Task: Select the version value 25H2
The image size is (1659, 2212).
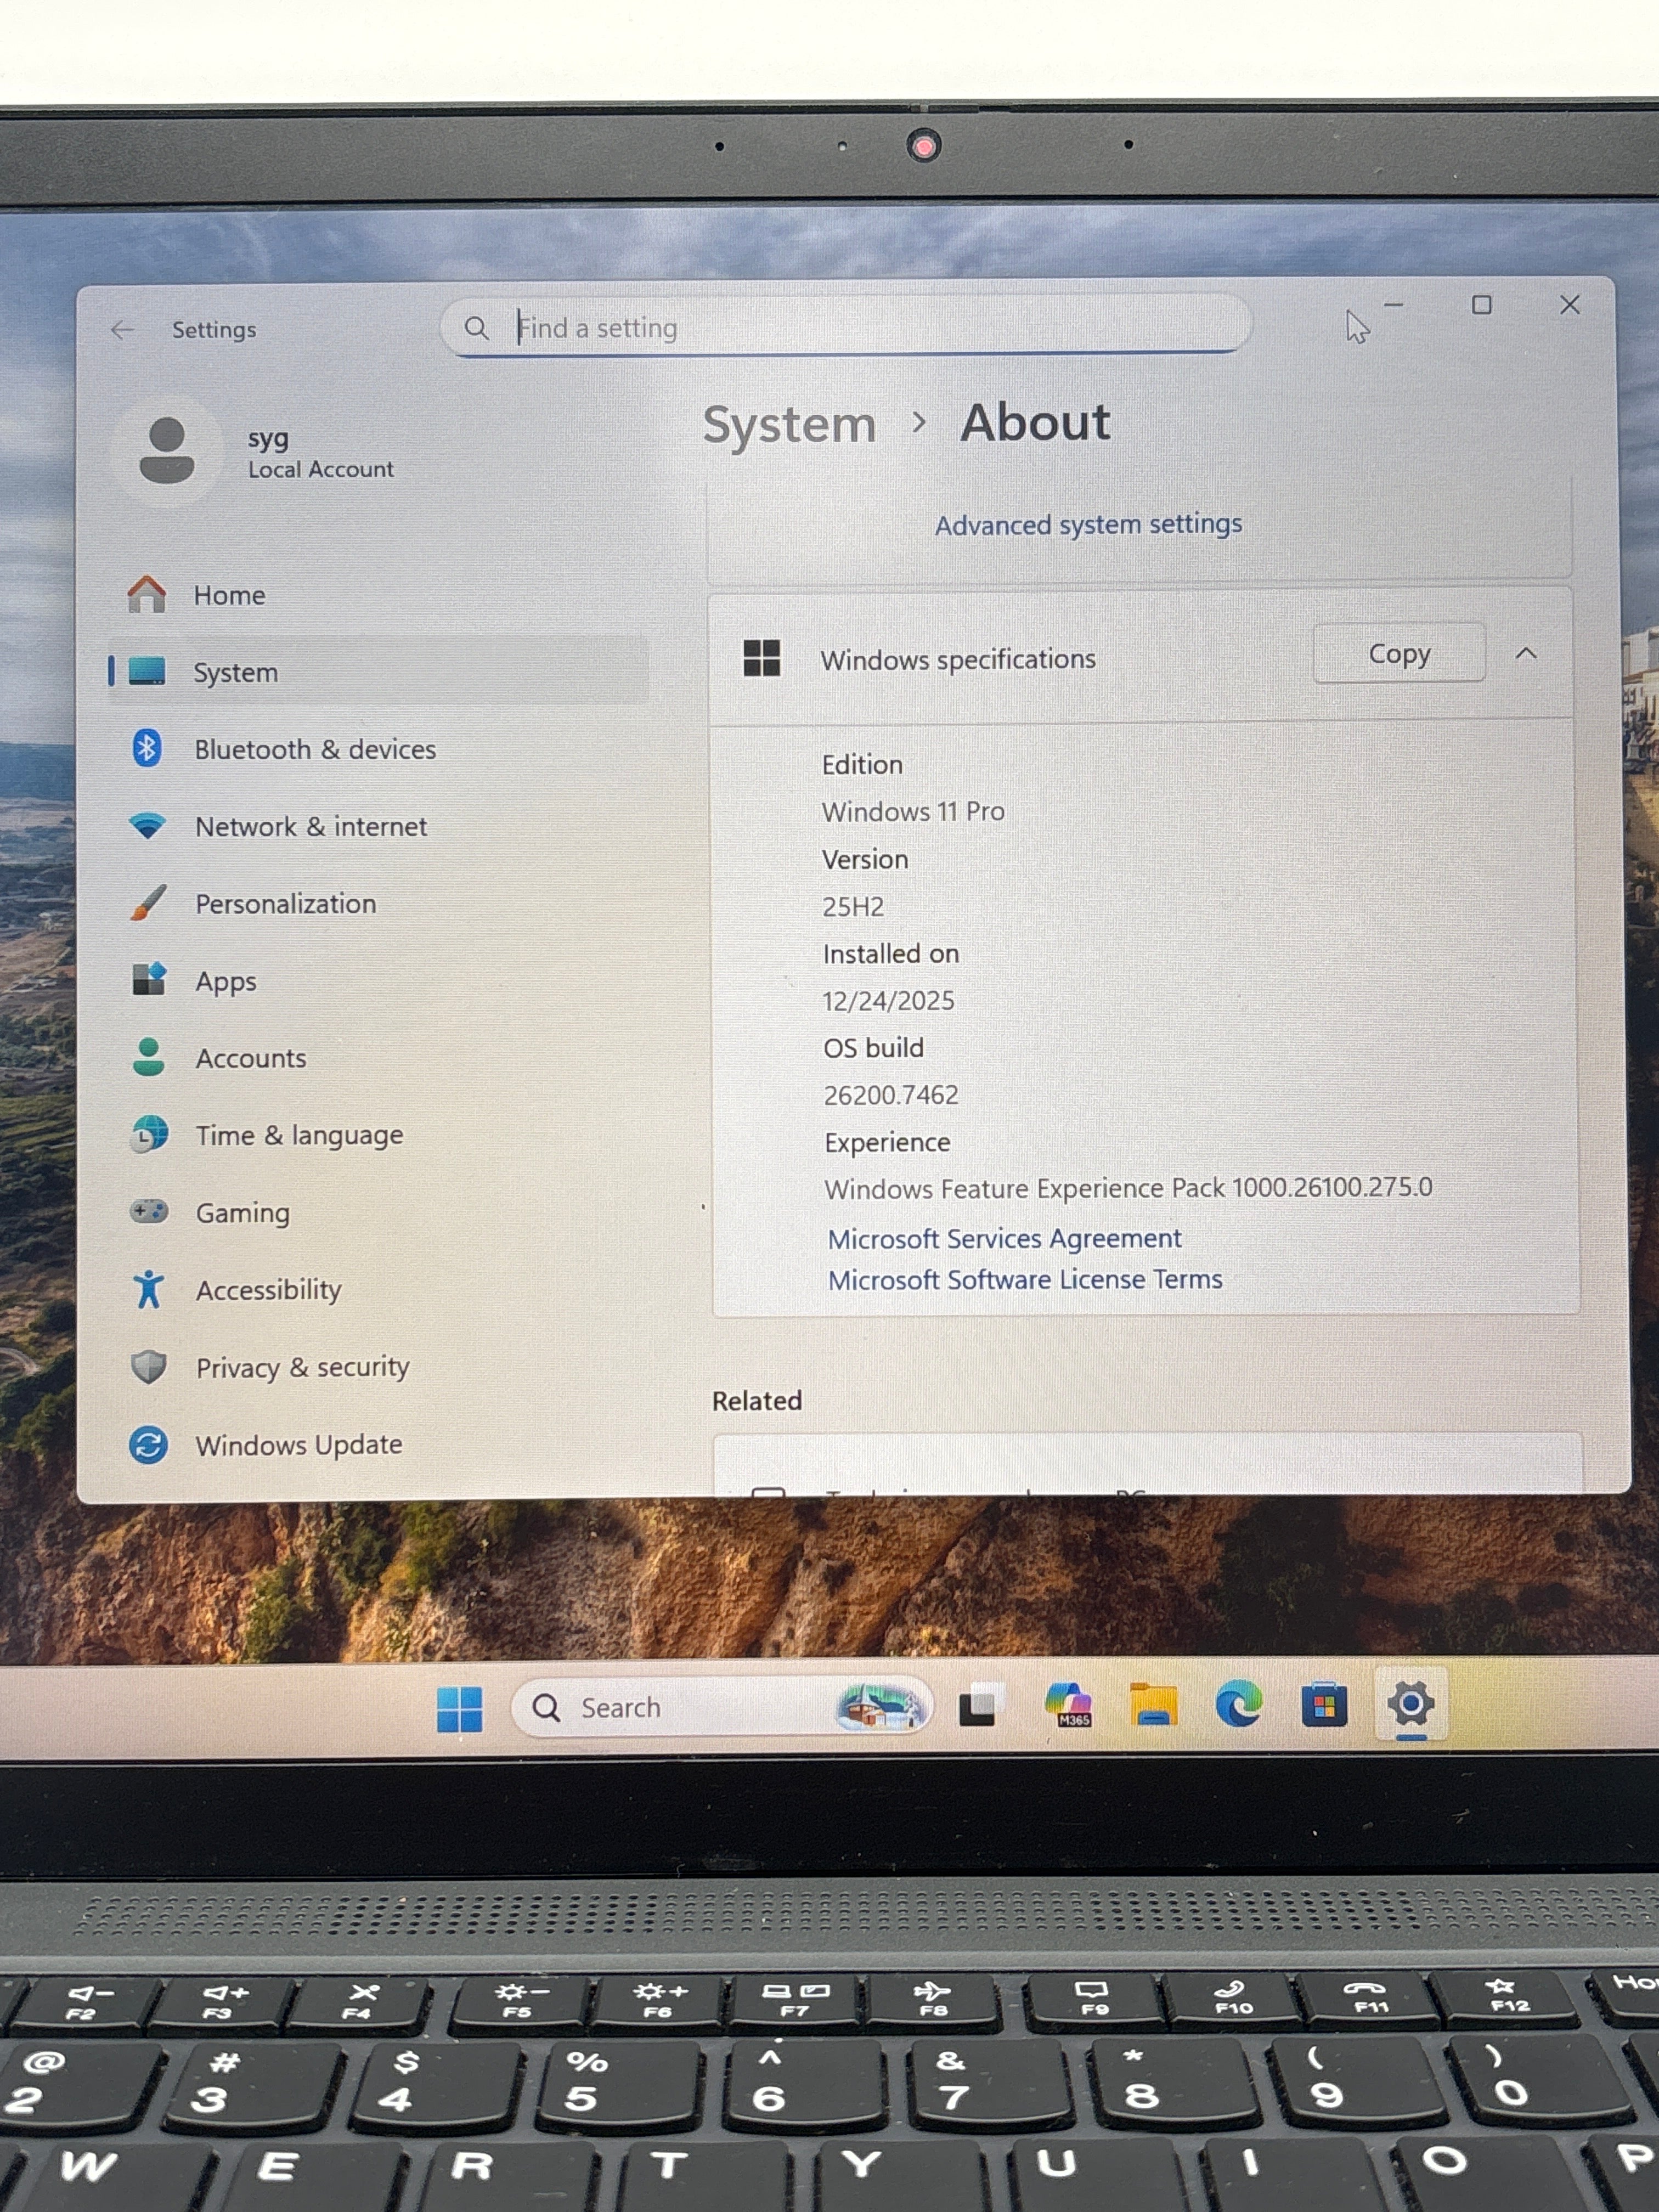Action: tap(853, 906)
